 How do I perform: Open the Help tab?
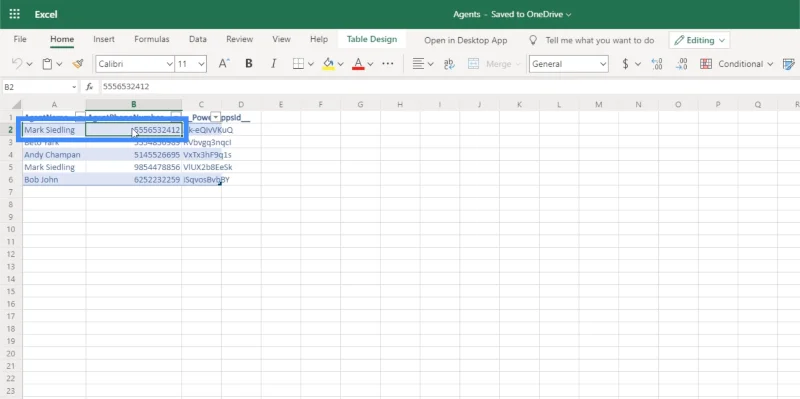[319, 39]
